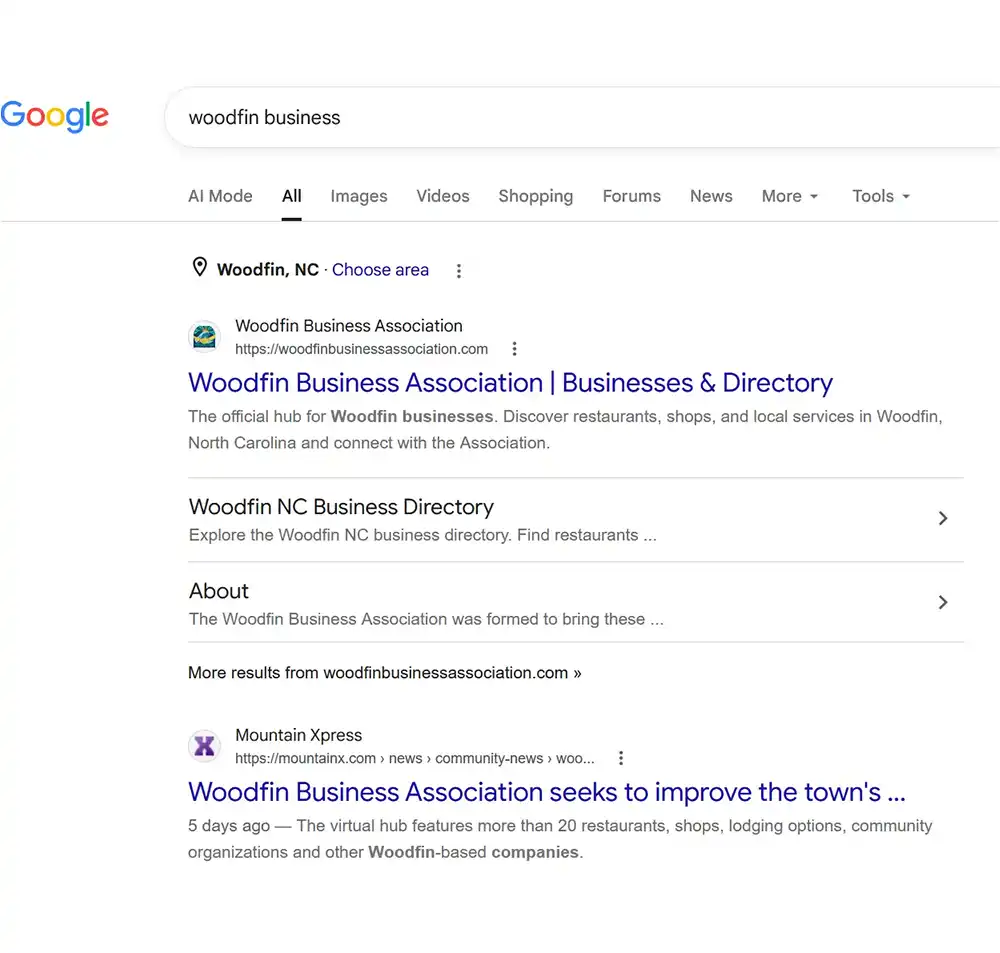Switch to the Videos tab
1000x953 pixels.
coord(443,196)
